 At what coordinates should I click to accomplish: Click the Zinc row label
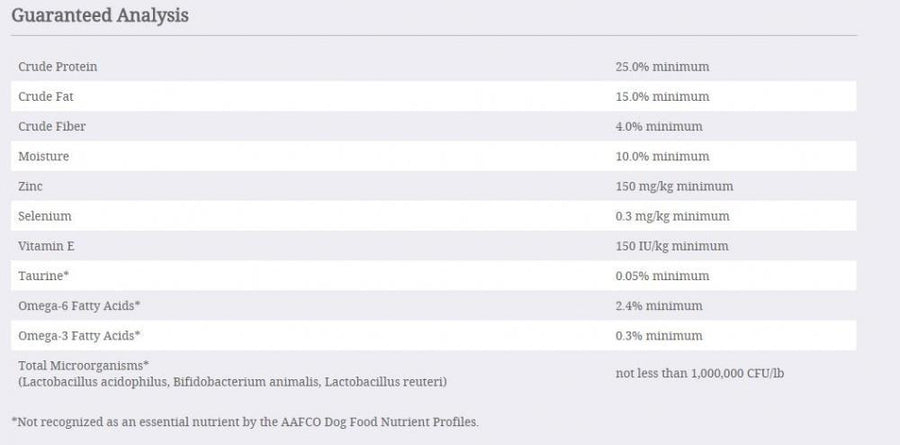[30, 186]
